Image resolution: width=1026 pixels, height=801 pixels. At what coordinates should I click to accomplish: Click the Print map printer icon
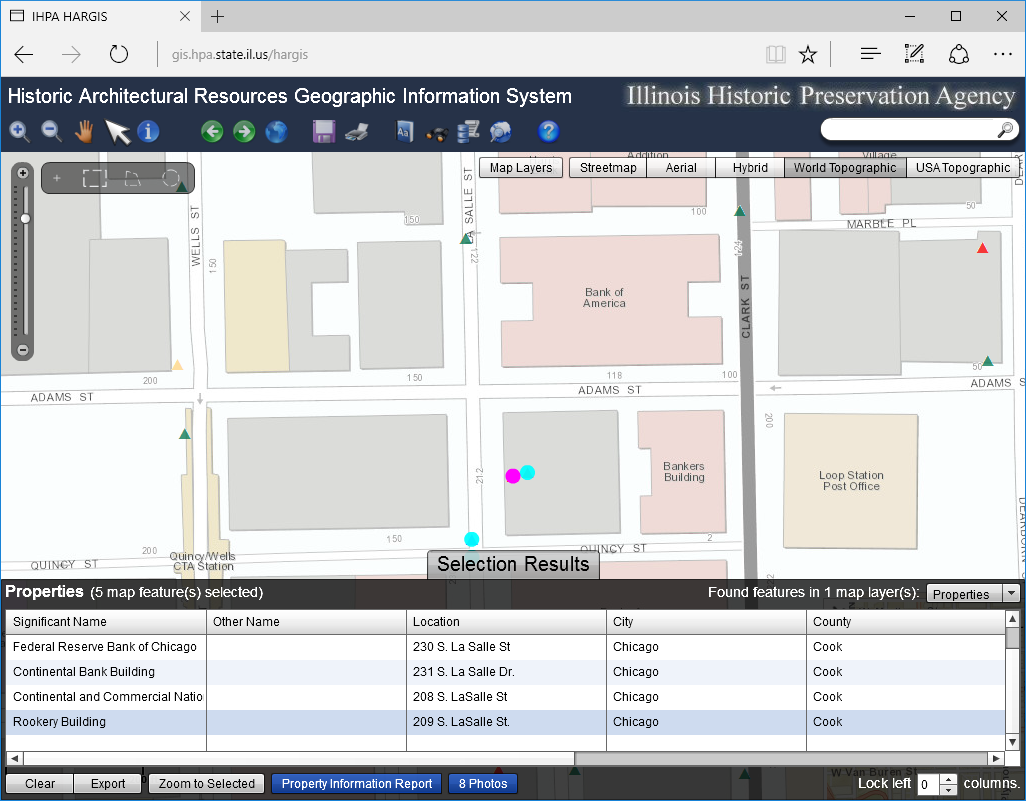pos(357,131)
